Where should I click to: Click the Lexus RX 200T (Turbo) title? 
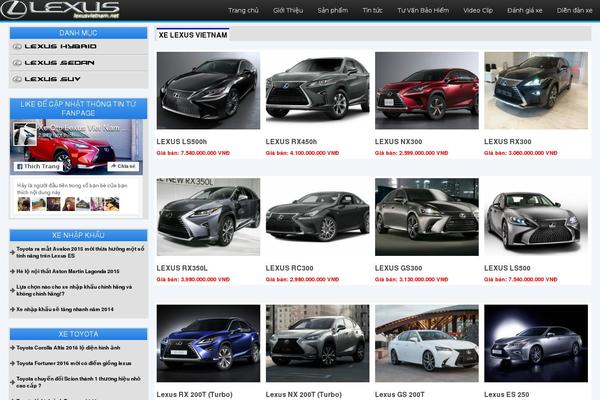tap(194, 394)
